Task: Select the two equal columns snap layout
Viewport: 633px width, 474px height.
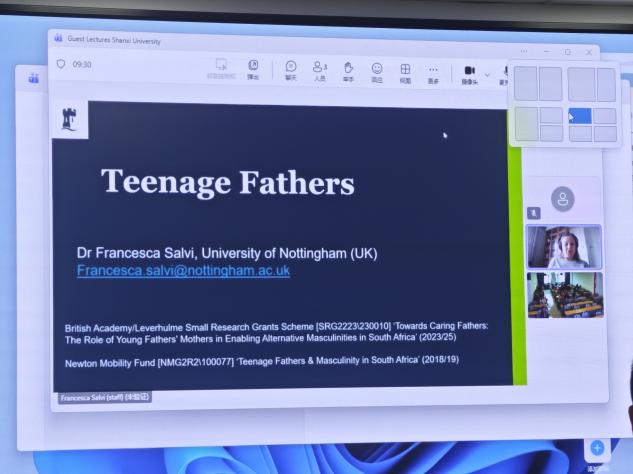Action: (538, 84)
